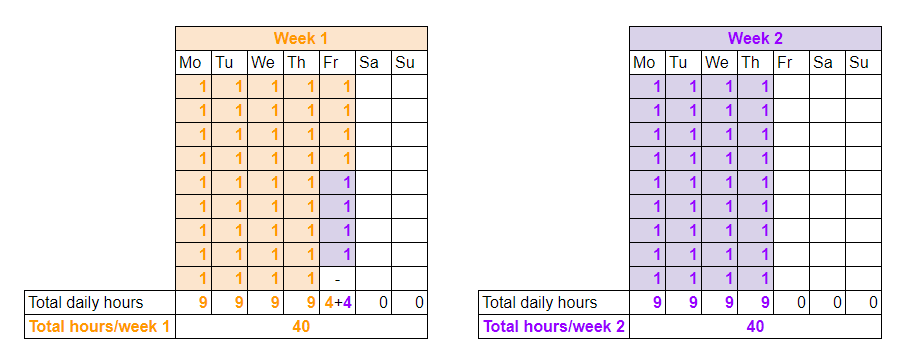Select Thursday's total 9 in Week 2
Image resolution: width=904 pixels, height=361 pixels.
(x=755, y=303)
